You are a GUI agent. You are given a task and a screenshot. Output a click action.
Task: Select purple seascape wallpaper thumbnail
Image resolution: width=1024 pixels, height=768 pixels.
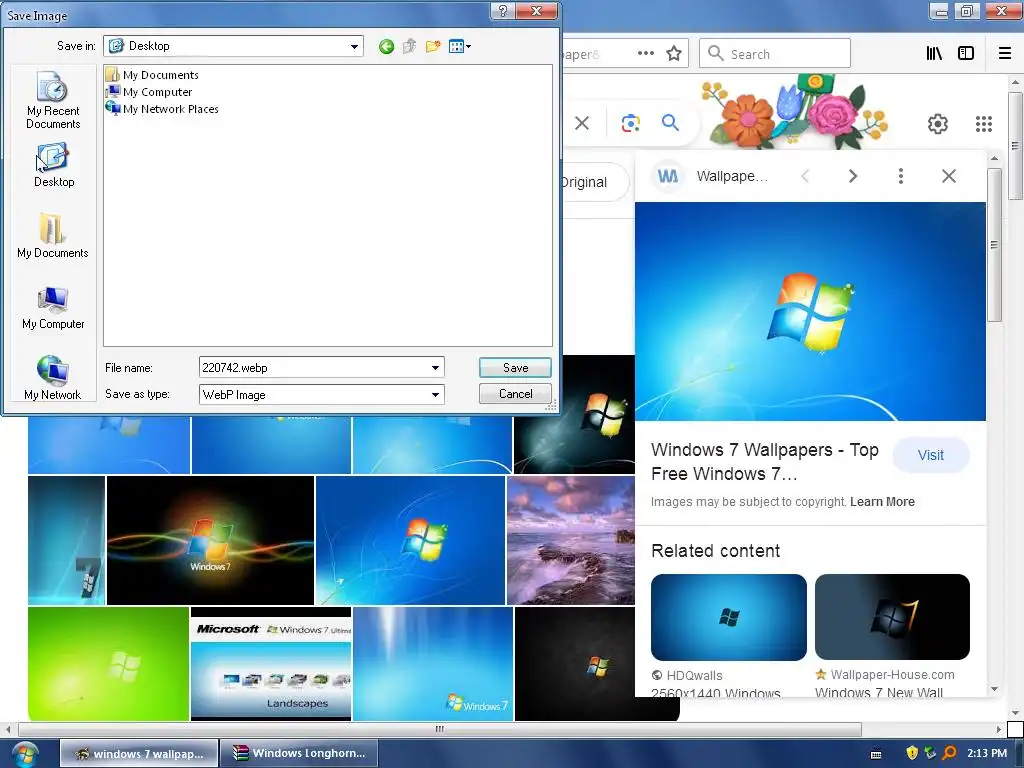point(571,541)
